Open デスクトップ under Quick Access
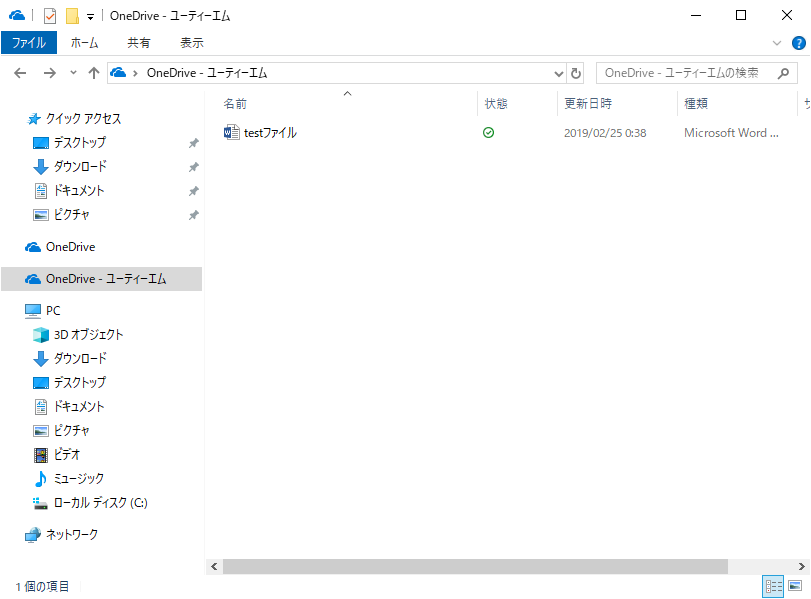The height and width of the screenshot is (599, 811). tap(80, 143)
